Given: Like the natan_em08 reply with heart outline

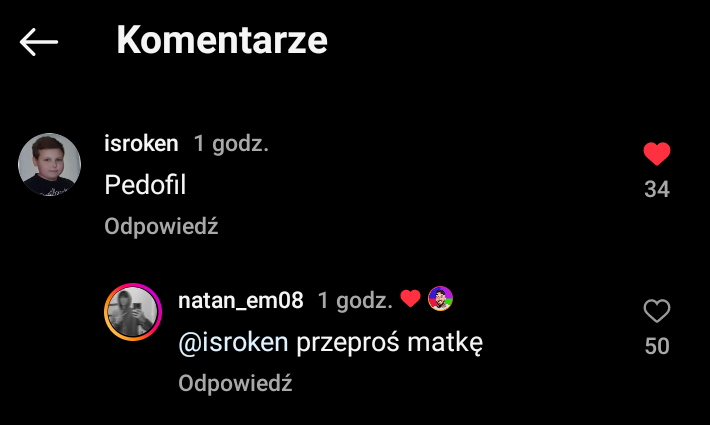Looking at the screenshot, I should point(657,311).
